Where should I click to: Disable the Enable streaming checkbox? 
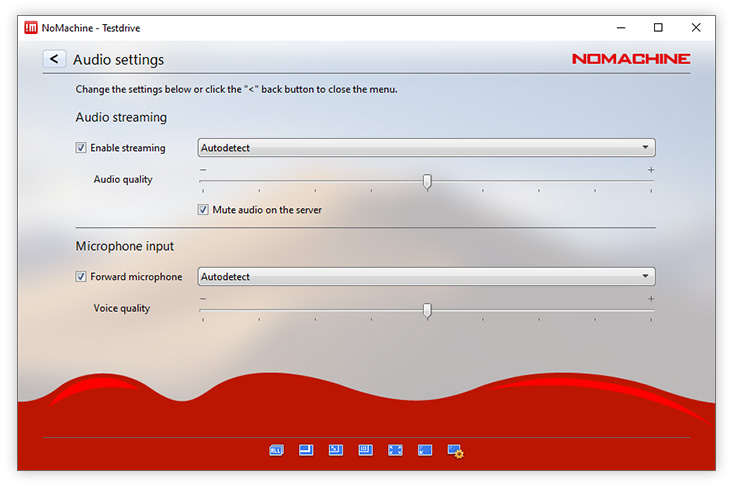[81, 148]
